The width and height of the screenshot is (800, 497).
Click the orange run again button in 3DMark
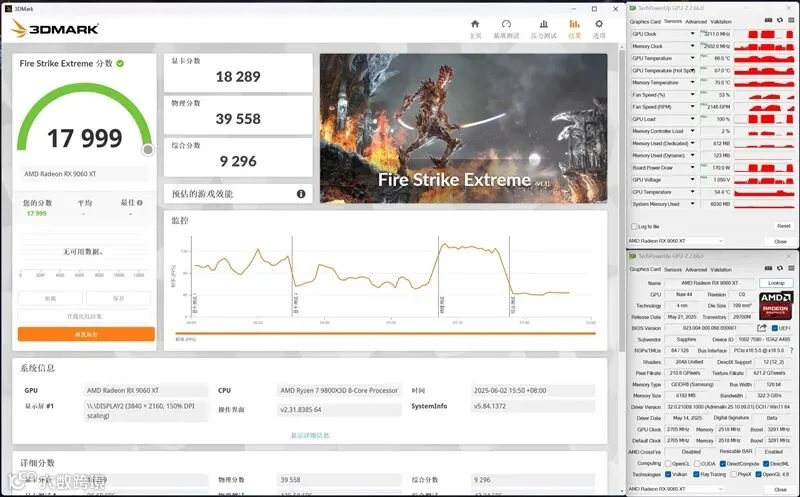(86, 334)
